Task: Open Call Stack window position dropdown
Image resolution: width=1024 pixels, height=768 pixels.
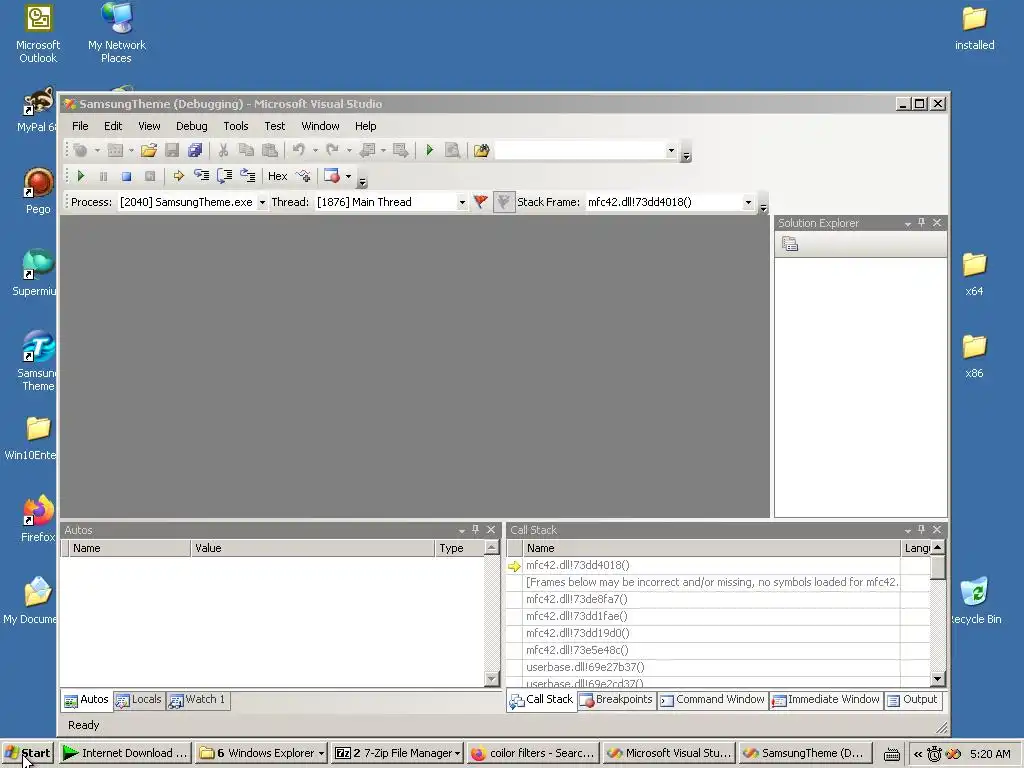Action: tap(907, 530)
